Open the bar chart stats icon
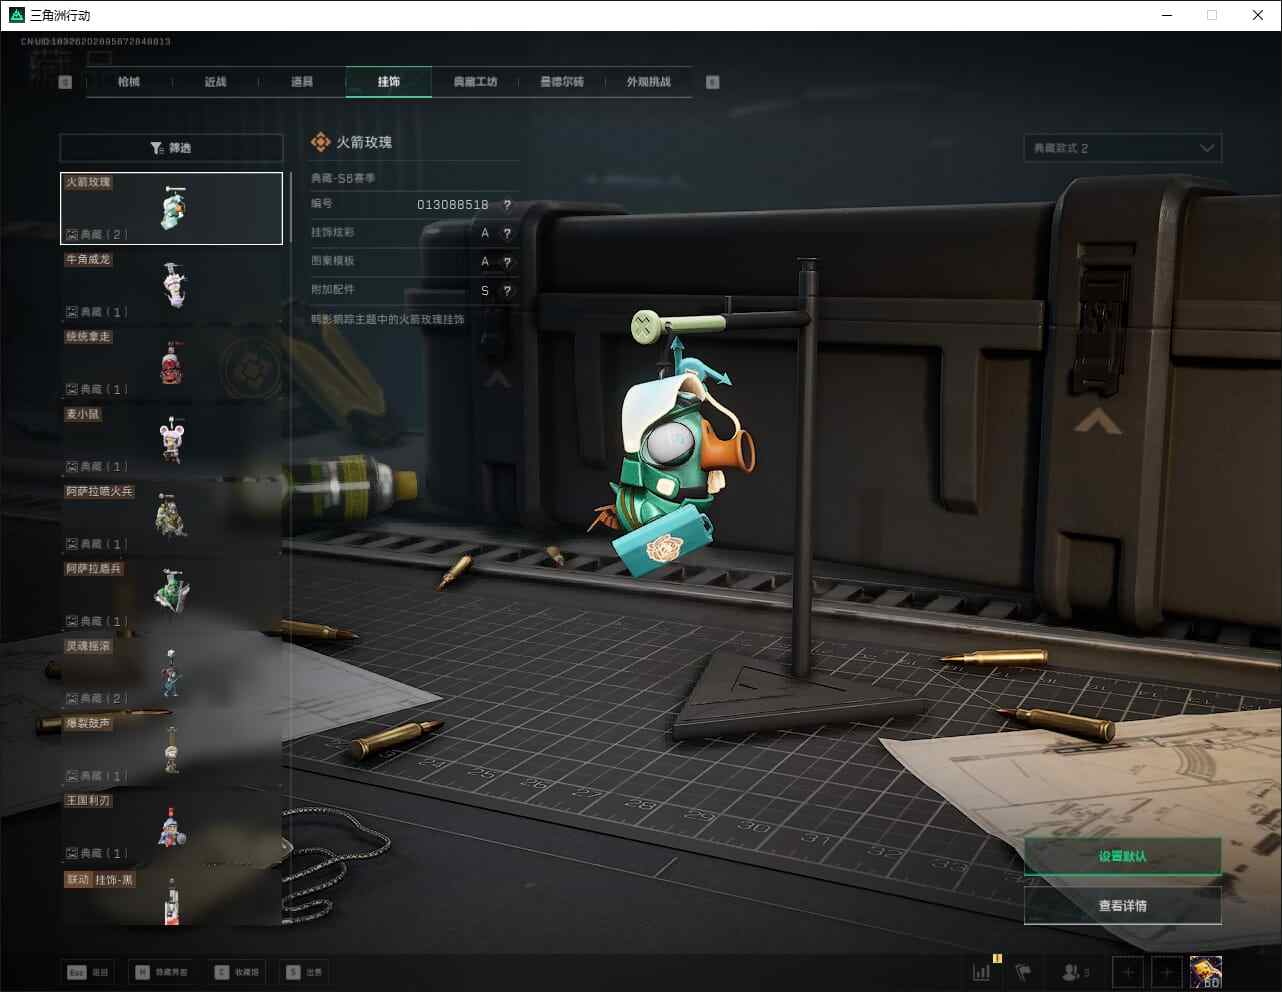1282x992 pixels. (x=982, y=971)
